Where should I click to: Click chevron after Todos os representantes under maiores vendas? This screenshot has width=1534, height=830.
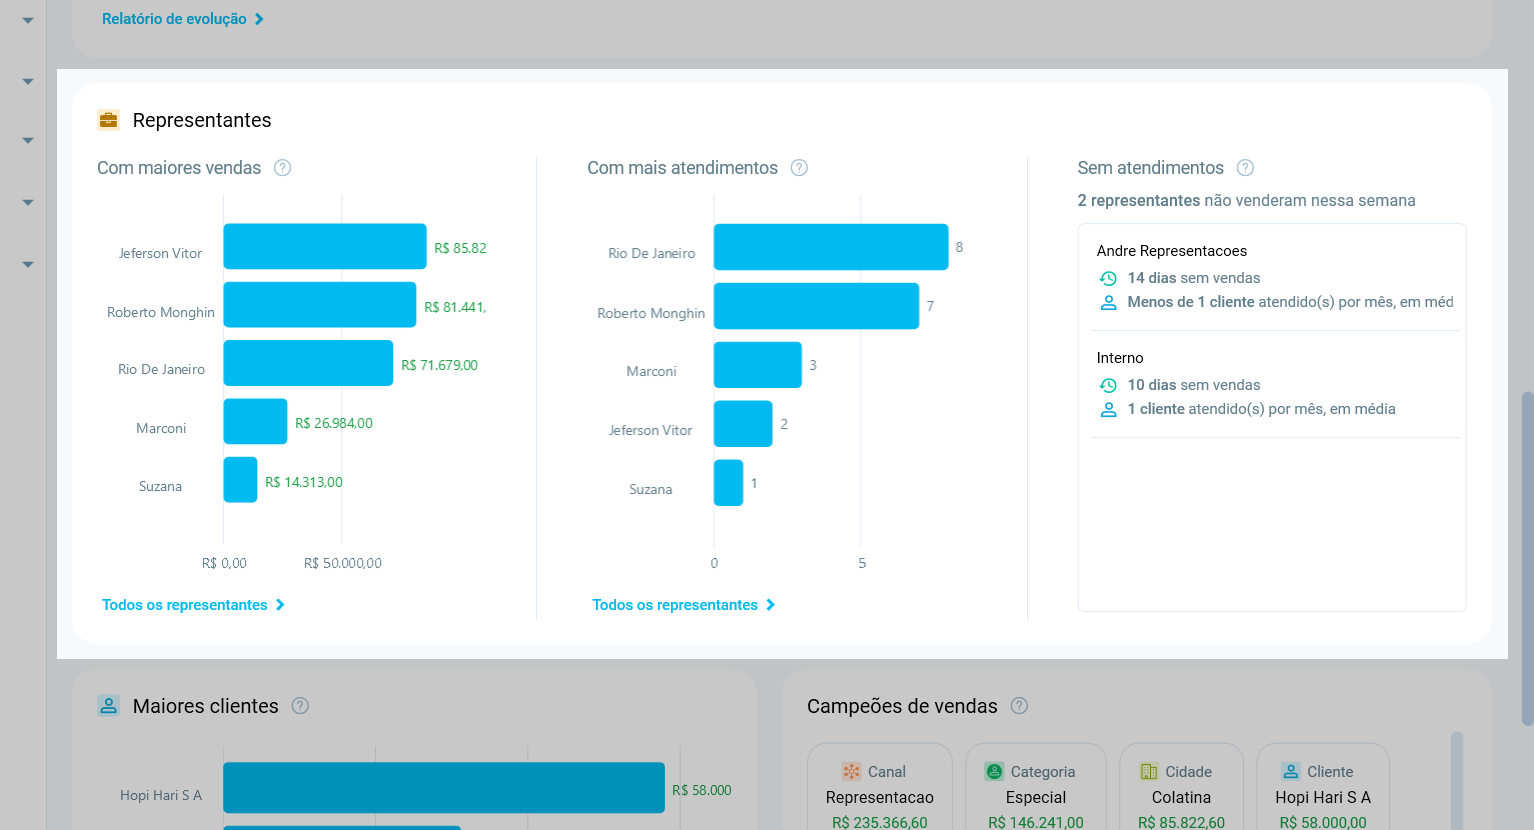pyautogui.click(x=280, y=605)
